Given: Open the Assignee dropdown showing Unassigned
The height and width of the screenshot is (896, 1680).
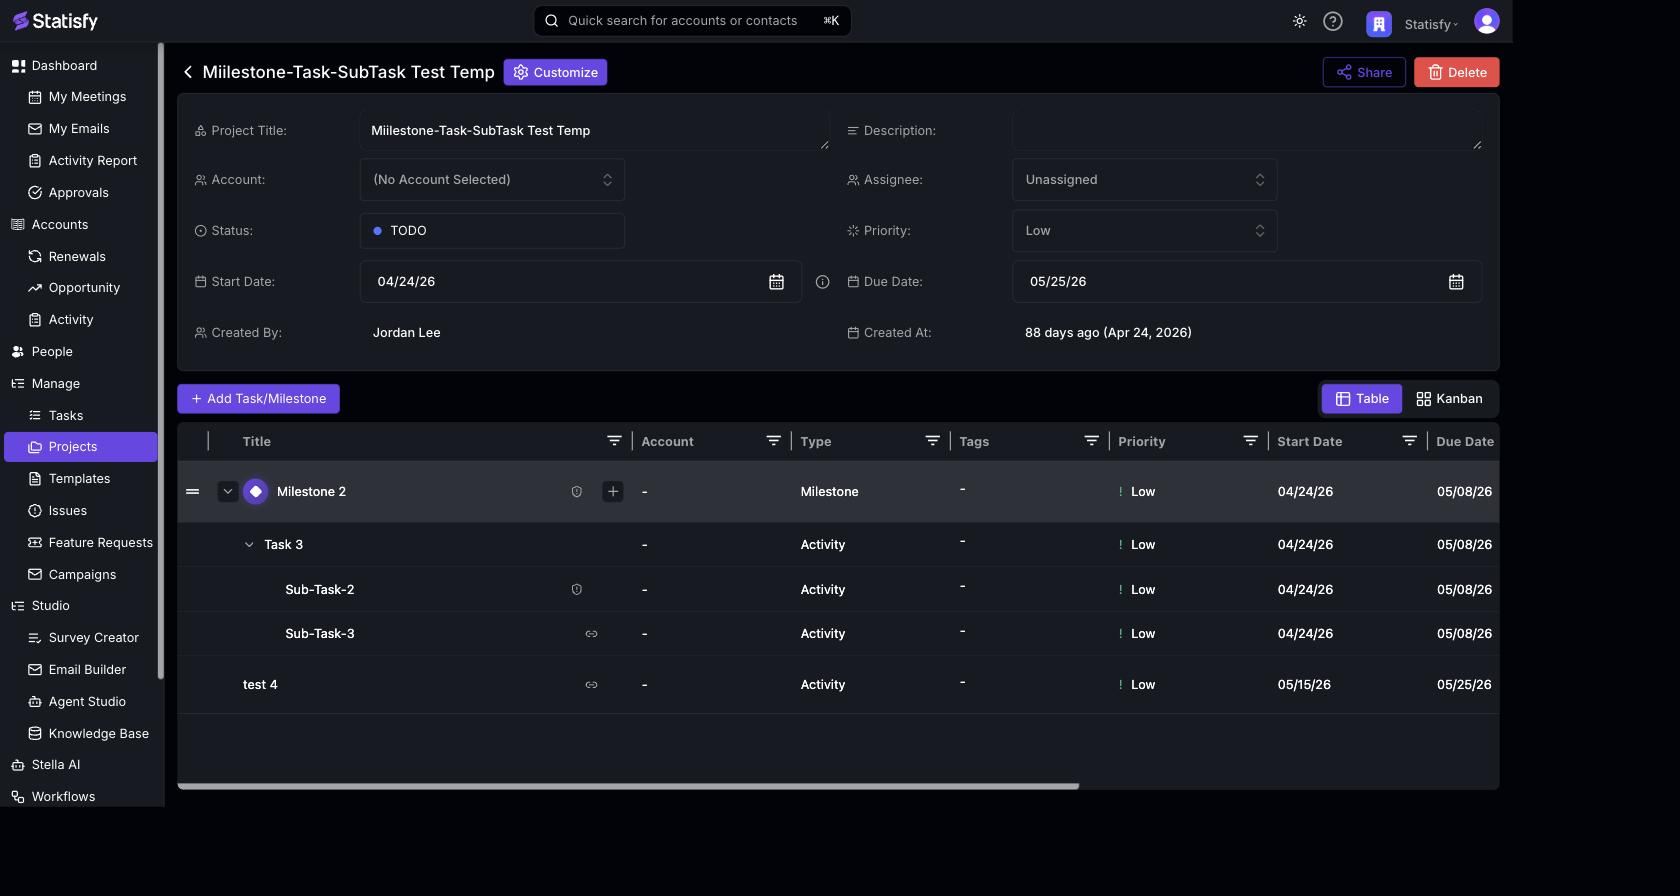Looking at the screenshot, I should point(1144,180).
